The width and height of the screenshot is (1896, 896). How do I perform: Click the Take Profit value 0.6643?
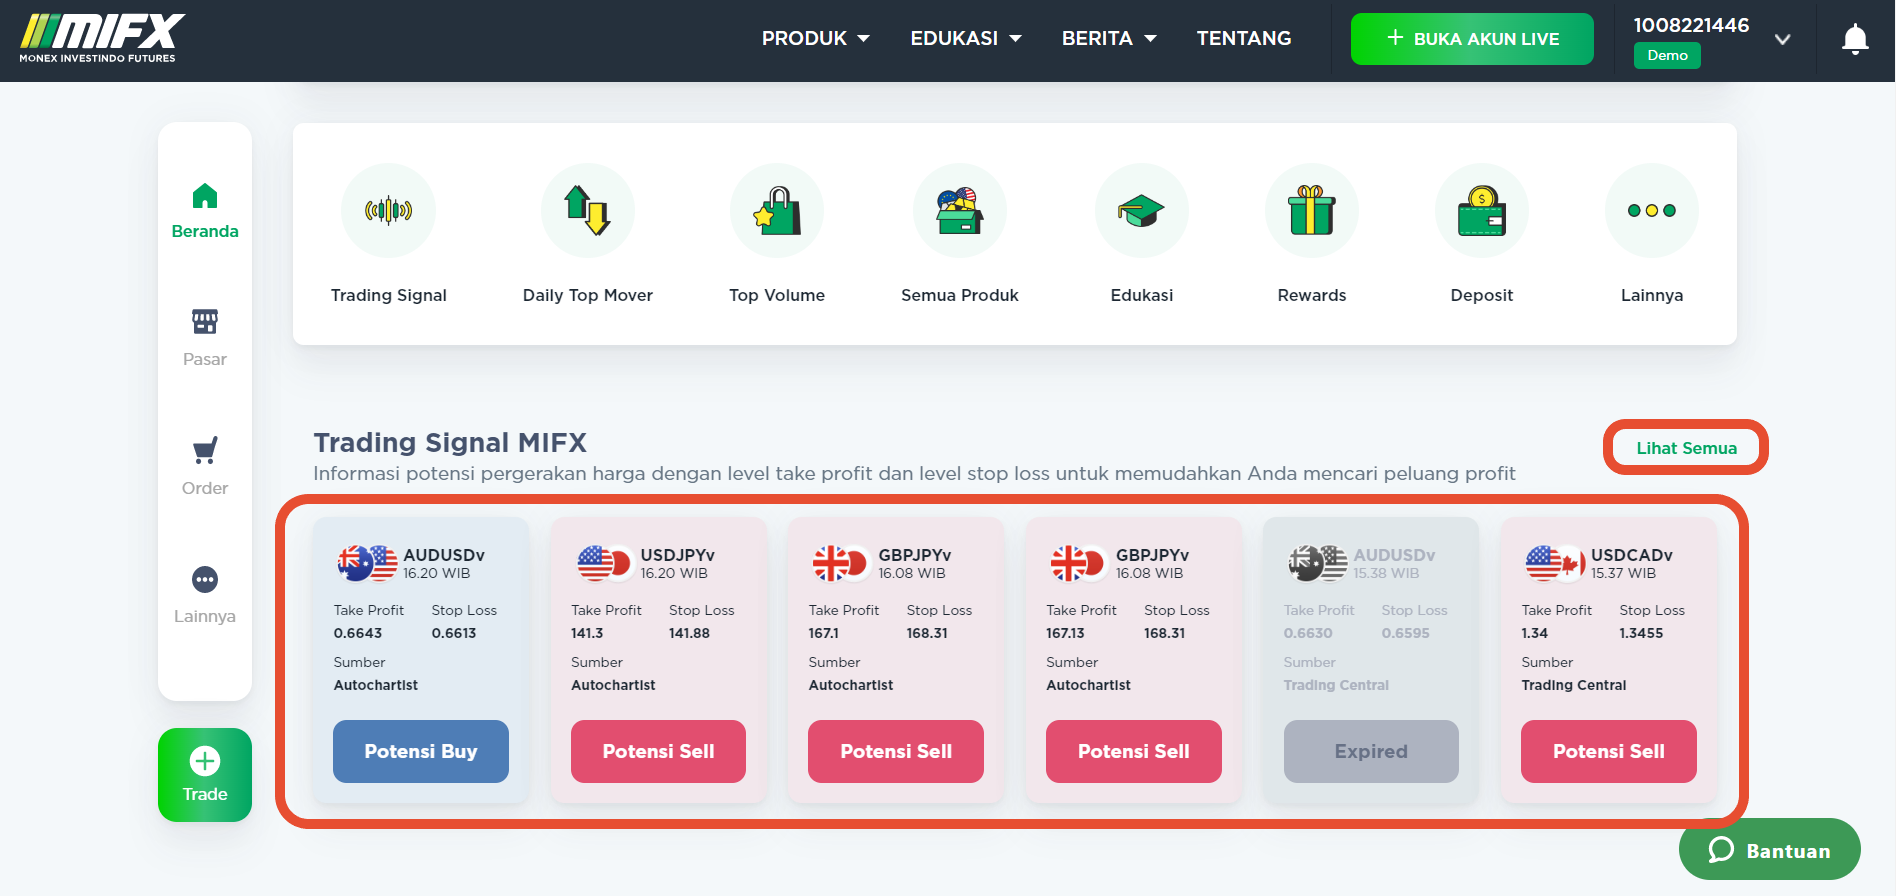(358, 633)
